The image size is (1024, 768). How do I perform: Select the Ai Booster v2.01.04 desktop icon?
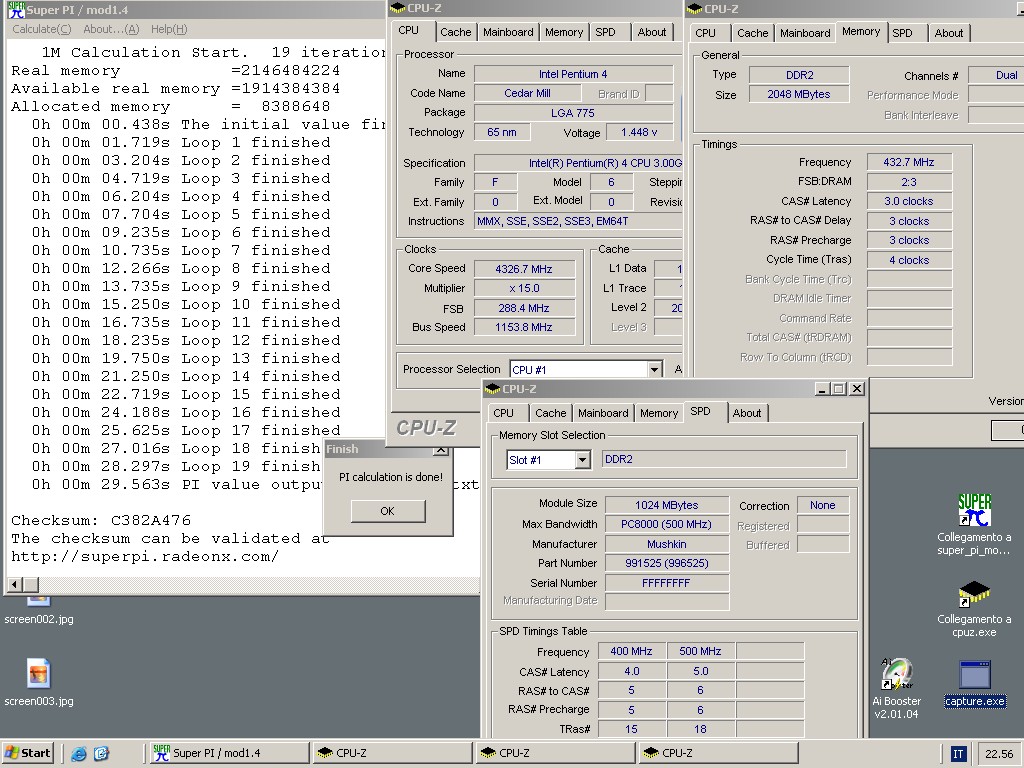click(897, 688)
